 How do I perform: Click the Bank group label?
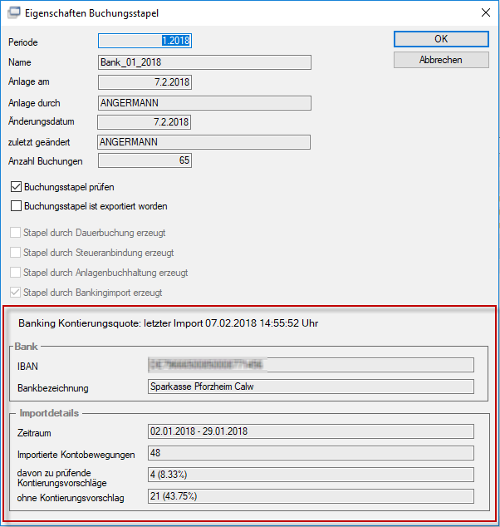pos(26,347)
